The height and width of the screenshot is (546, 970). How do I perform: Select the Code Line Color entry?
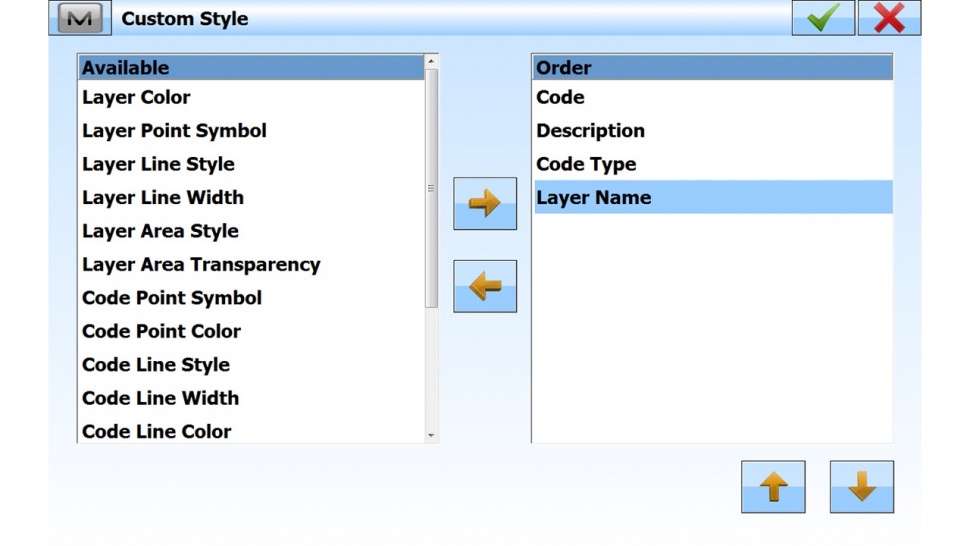click(x=156, y=432)
